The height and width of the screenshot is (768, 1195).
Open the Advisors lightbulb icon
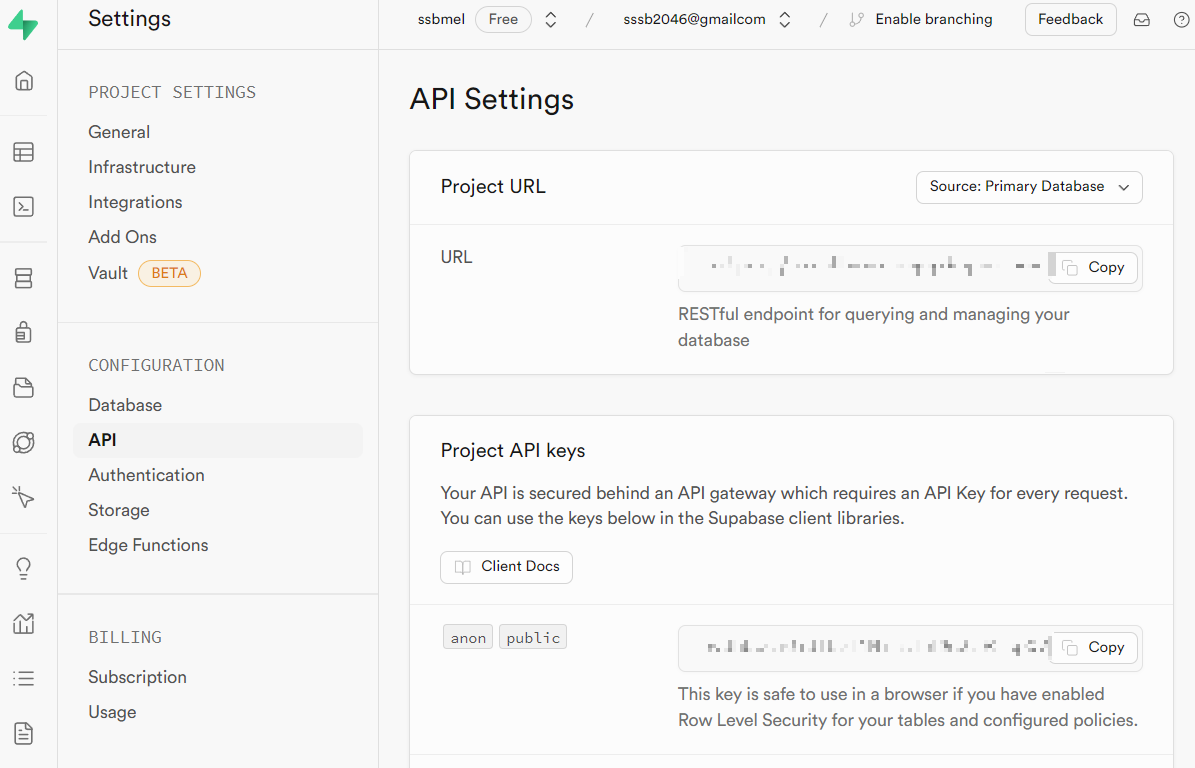point(24,568)
